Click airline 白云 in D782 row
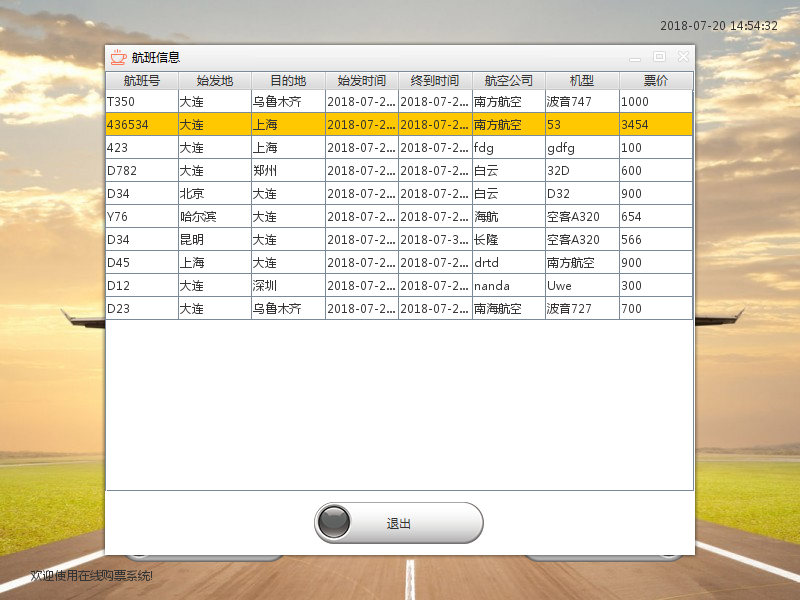The height and width of the screenshot is (600, 800). coord(509,170)
